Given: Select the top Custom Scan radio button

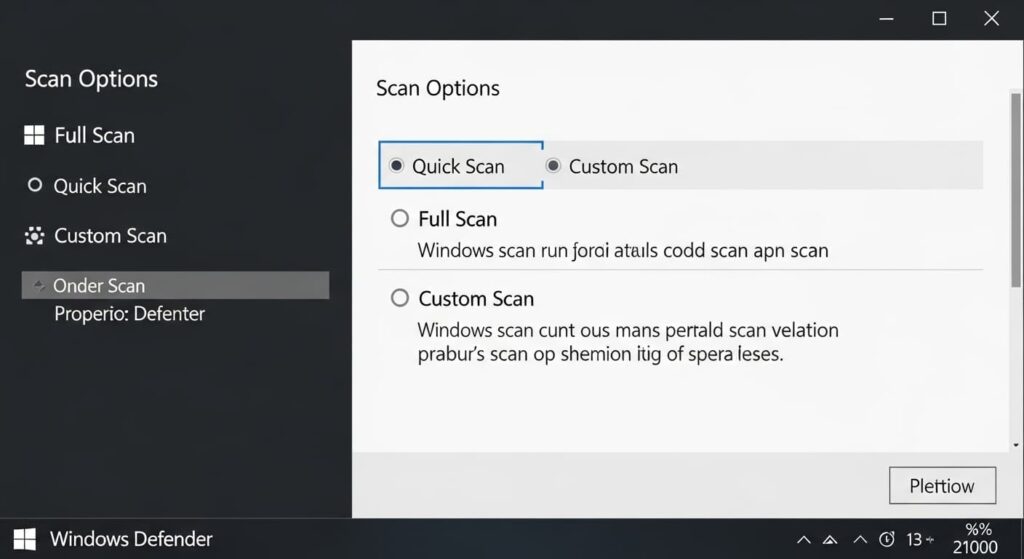Looking at the screenshot, I should pos(553,166).
